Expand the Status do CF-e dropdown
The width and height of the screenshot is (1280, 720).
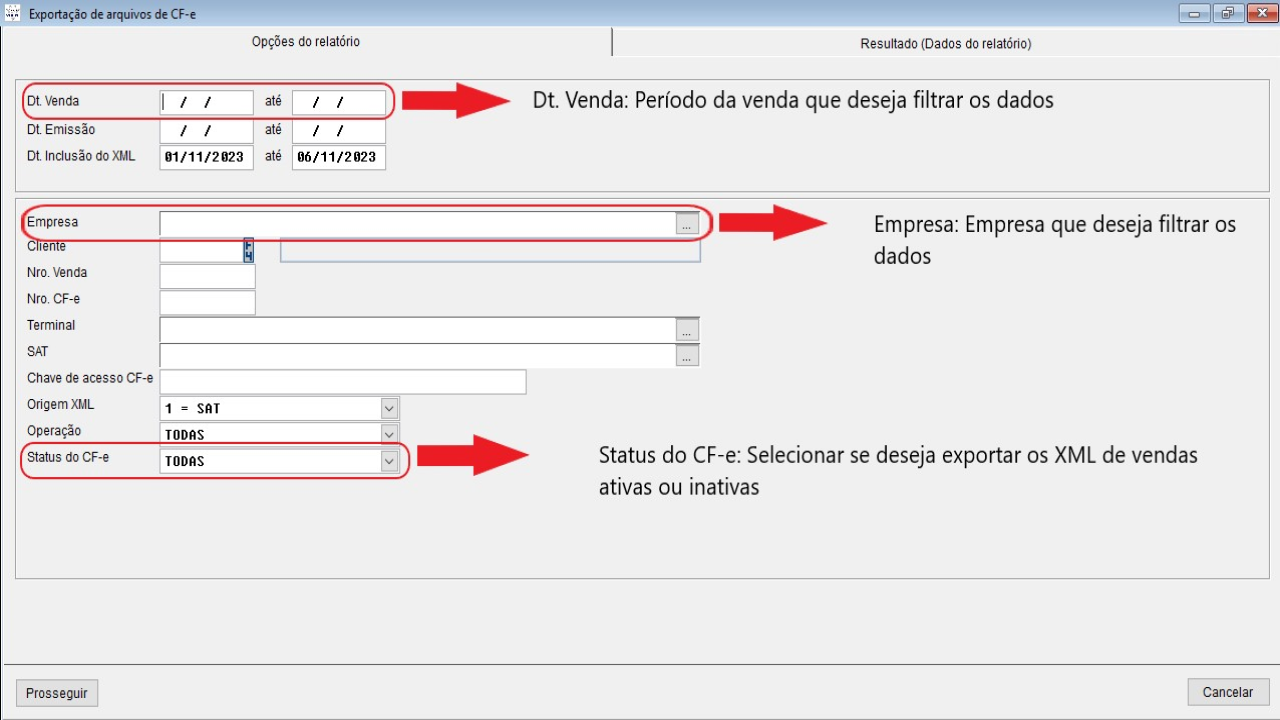[389, 461]
